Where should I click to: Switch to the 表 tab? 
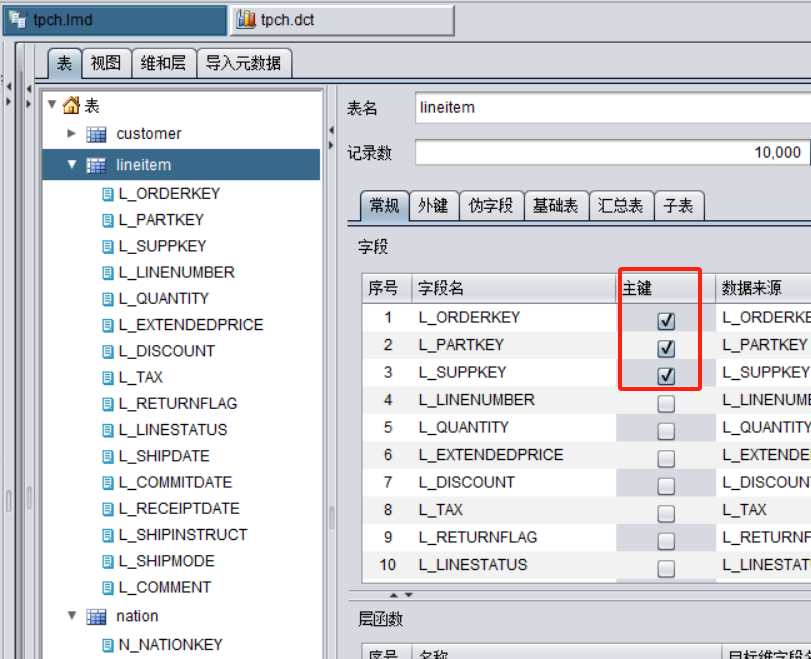click(x=65, y=63)
